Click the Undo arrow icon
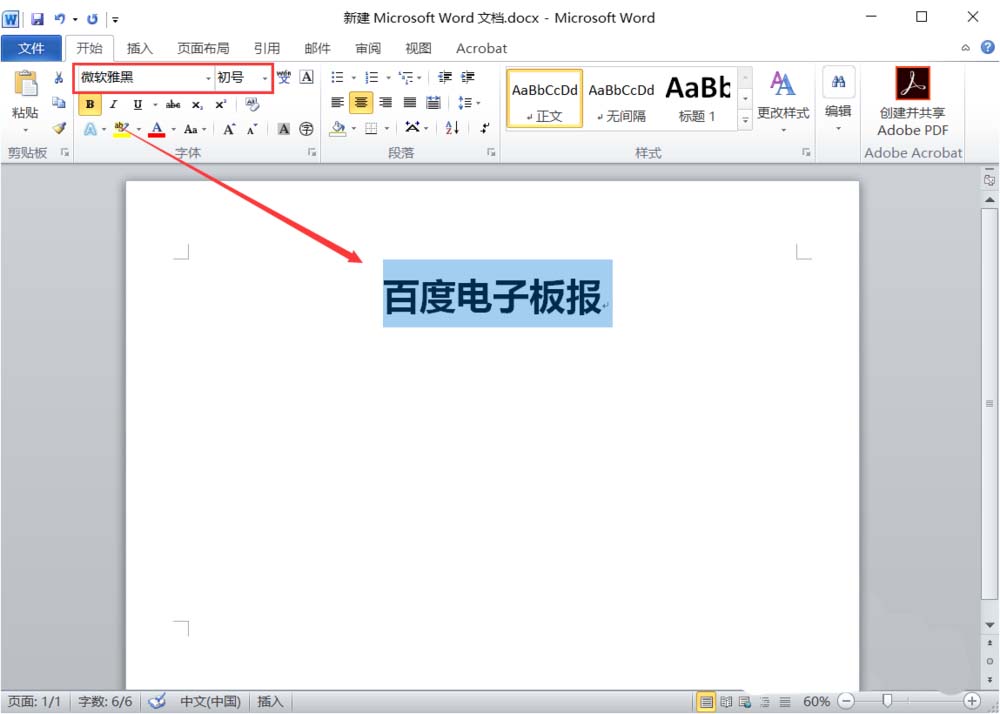This screenshot has height=714, width=1000. (x=59, y=19)
